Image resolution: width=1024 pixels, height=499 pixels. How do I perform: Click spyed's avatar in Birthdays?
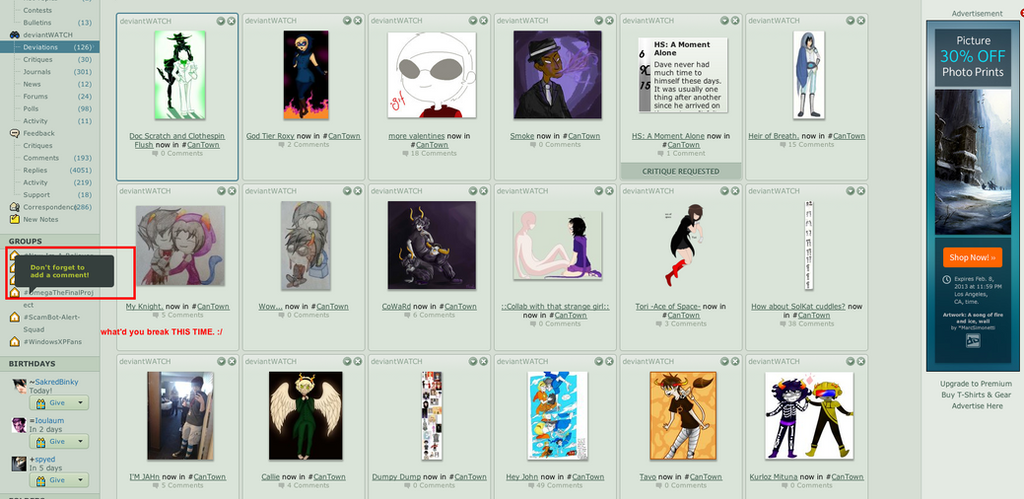coord(19,464)
